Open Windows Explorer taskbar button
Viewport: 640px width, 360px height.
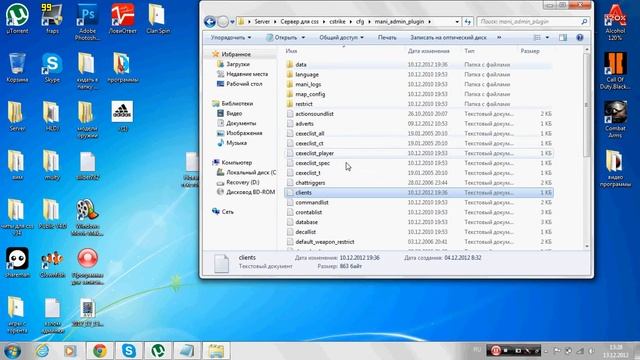tap(216, 351)
